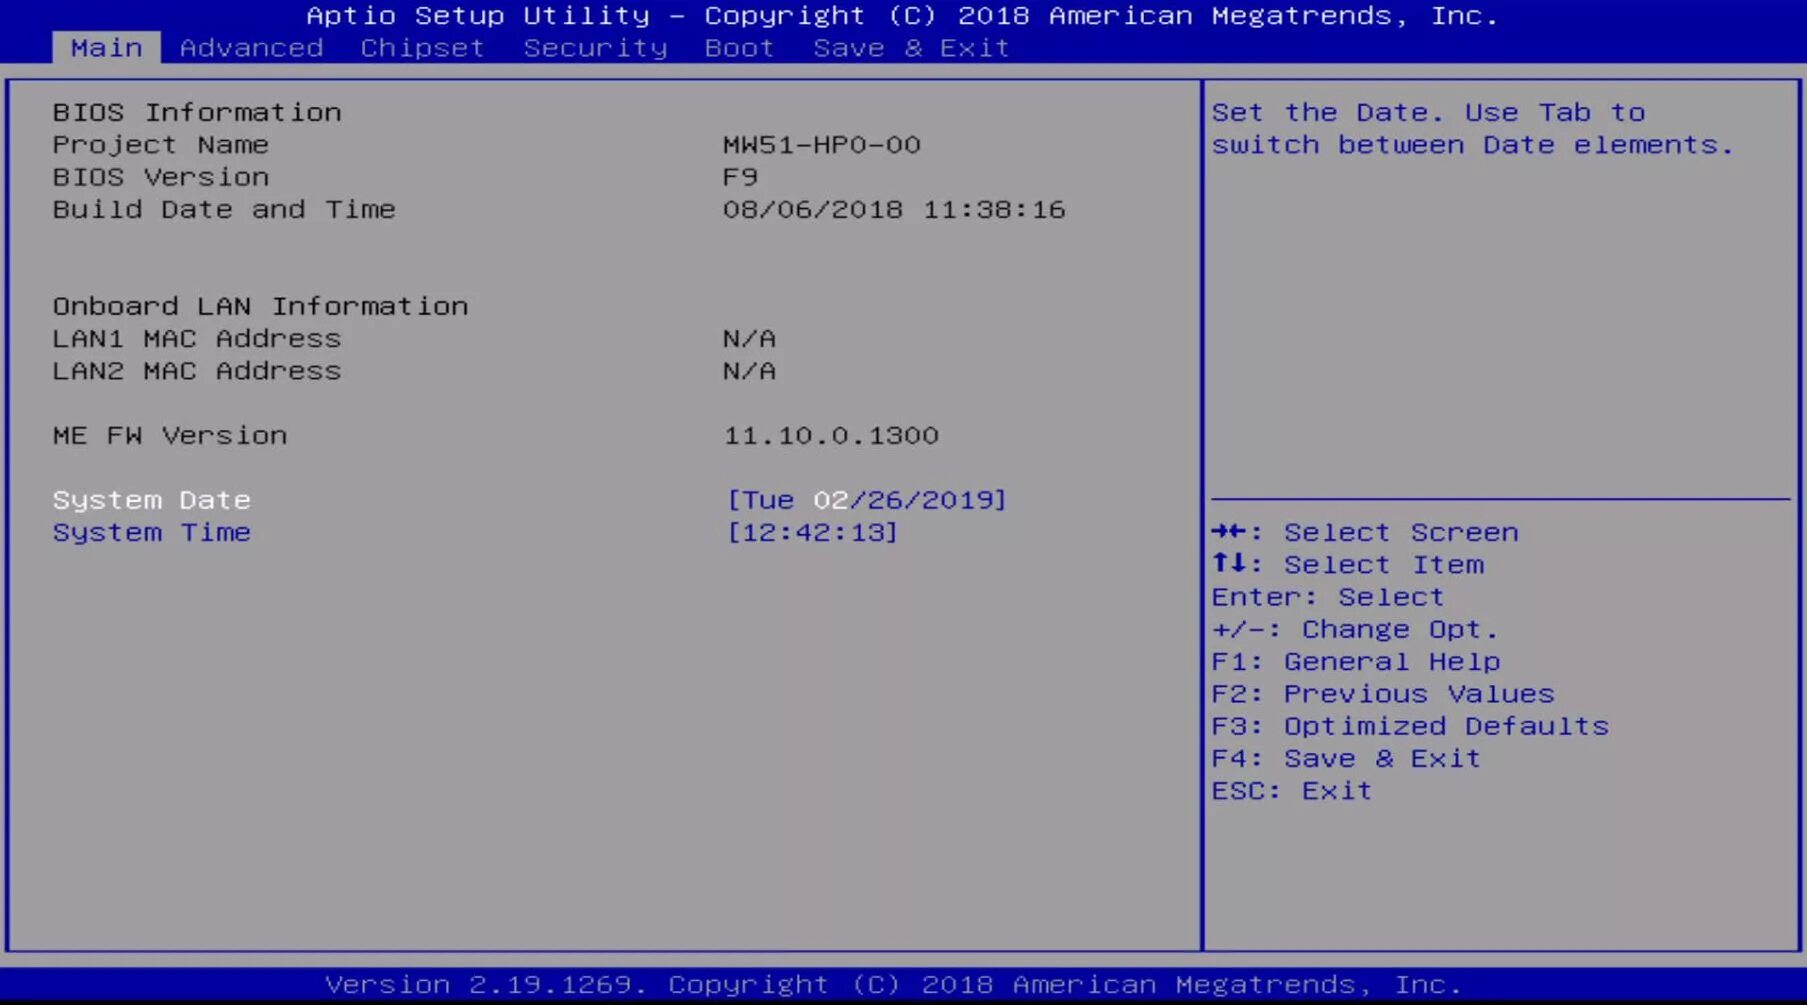The width and height of the screenshot is (1807, 1005).
Task: Click the BIOS Information heading
Action: click(197, 112)
